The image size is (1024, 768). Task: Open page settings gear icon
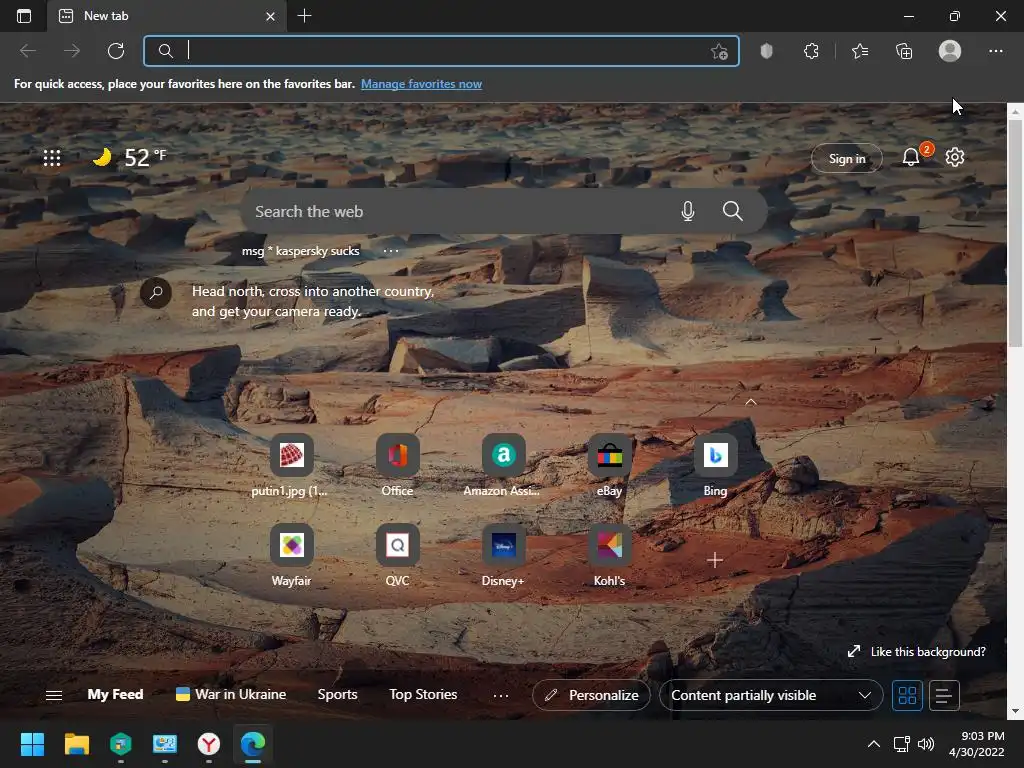coord(955,157)
